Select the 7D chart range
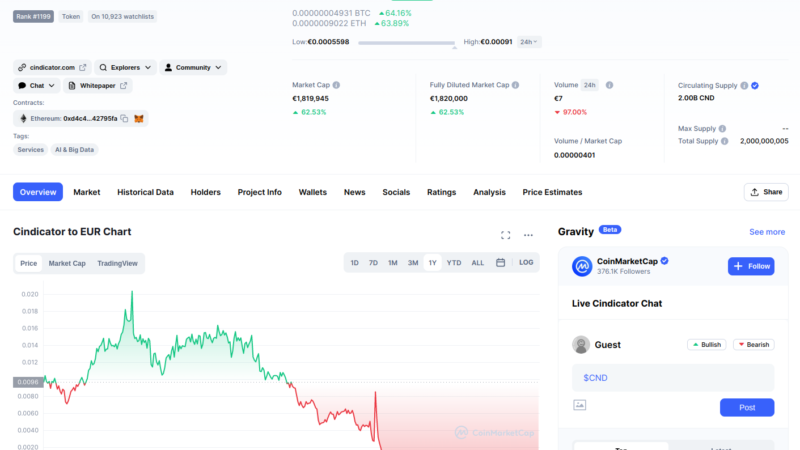800x450 pixels. click(x=373, y=263)
